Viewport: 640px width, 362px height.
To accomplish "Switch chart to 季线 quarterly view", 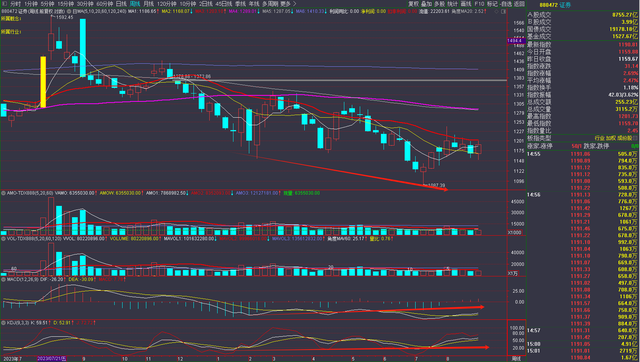I will (240, 4).
